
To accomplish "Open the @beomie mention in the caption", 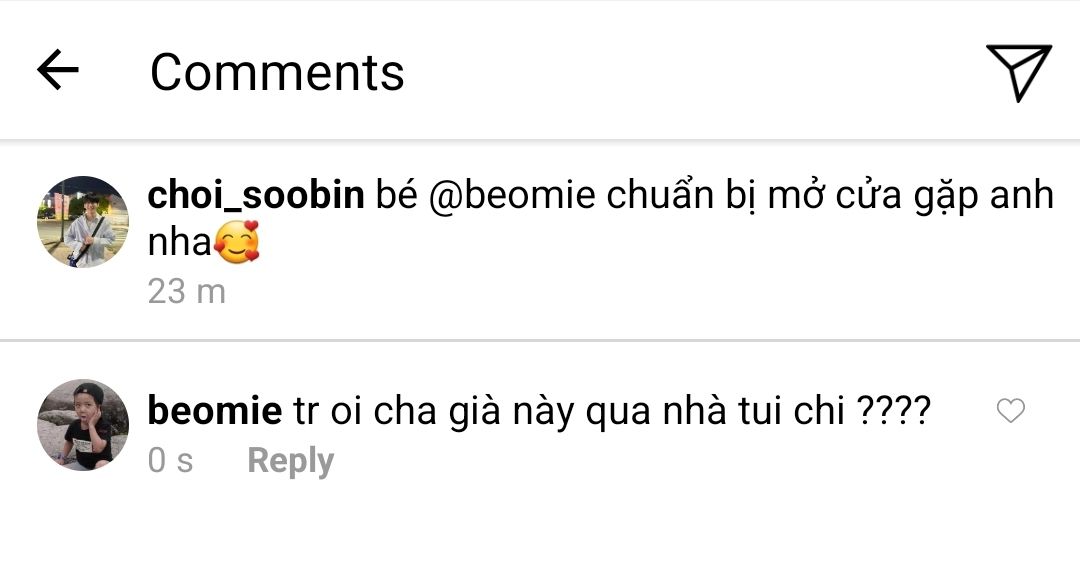I will (x=512, y=196).
